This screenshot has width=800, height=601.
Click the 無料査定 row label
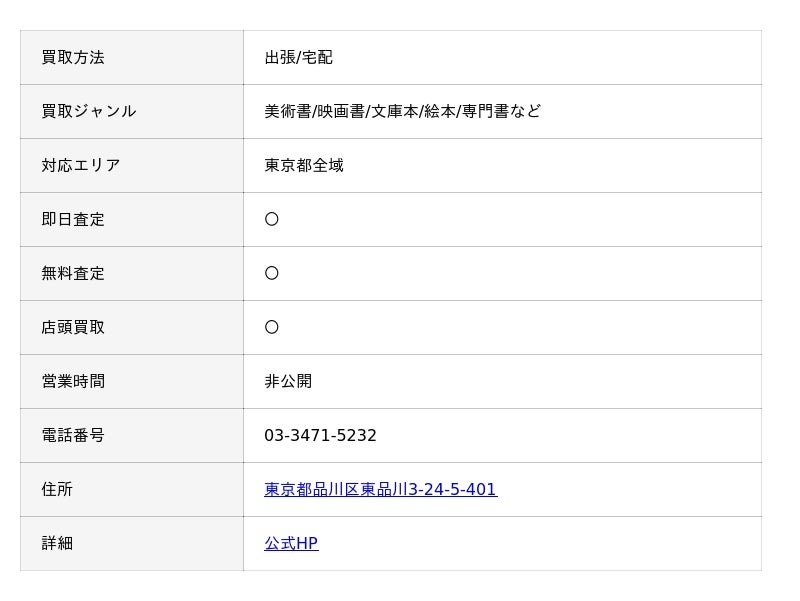click(x=73, y=273)
